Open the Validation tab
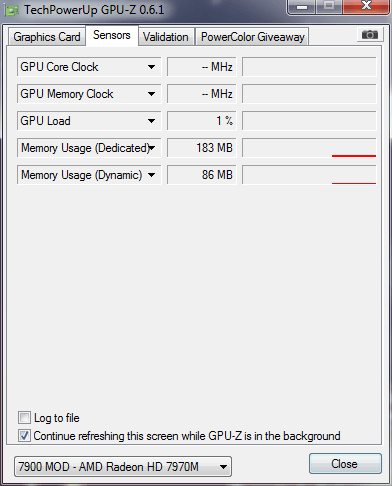The width and height of the screenshot is (392, 486). click(x=166, y=37)
